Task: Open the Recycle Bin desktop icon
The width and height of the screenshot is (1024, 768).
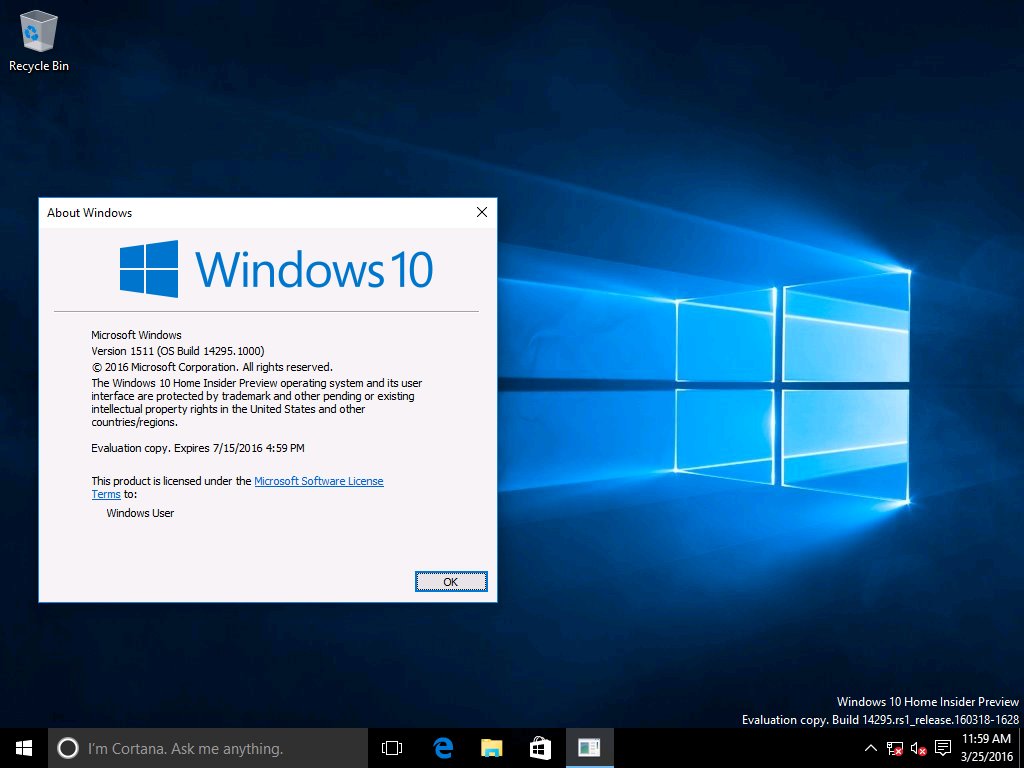Action: point(39,40)
